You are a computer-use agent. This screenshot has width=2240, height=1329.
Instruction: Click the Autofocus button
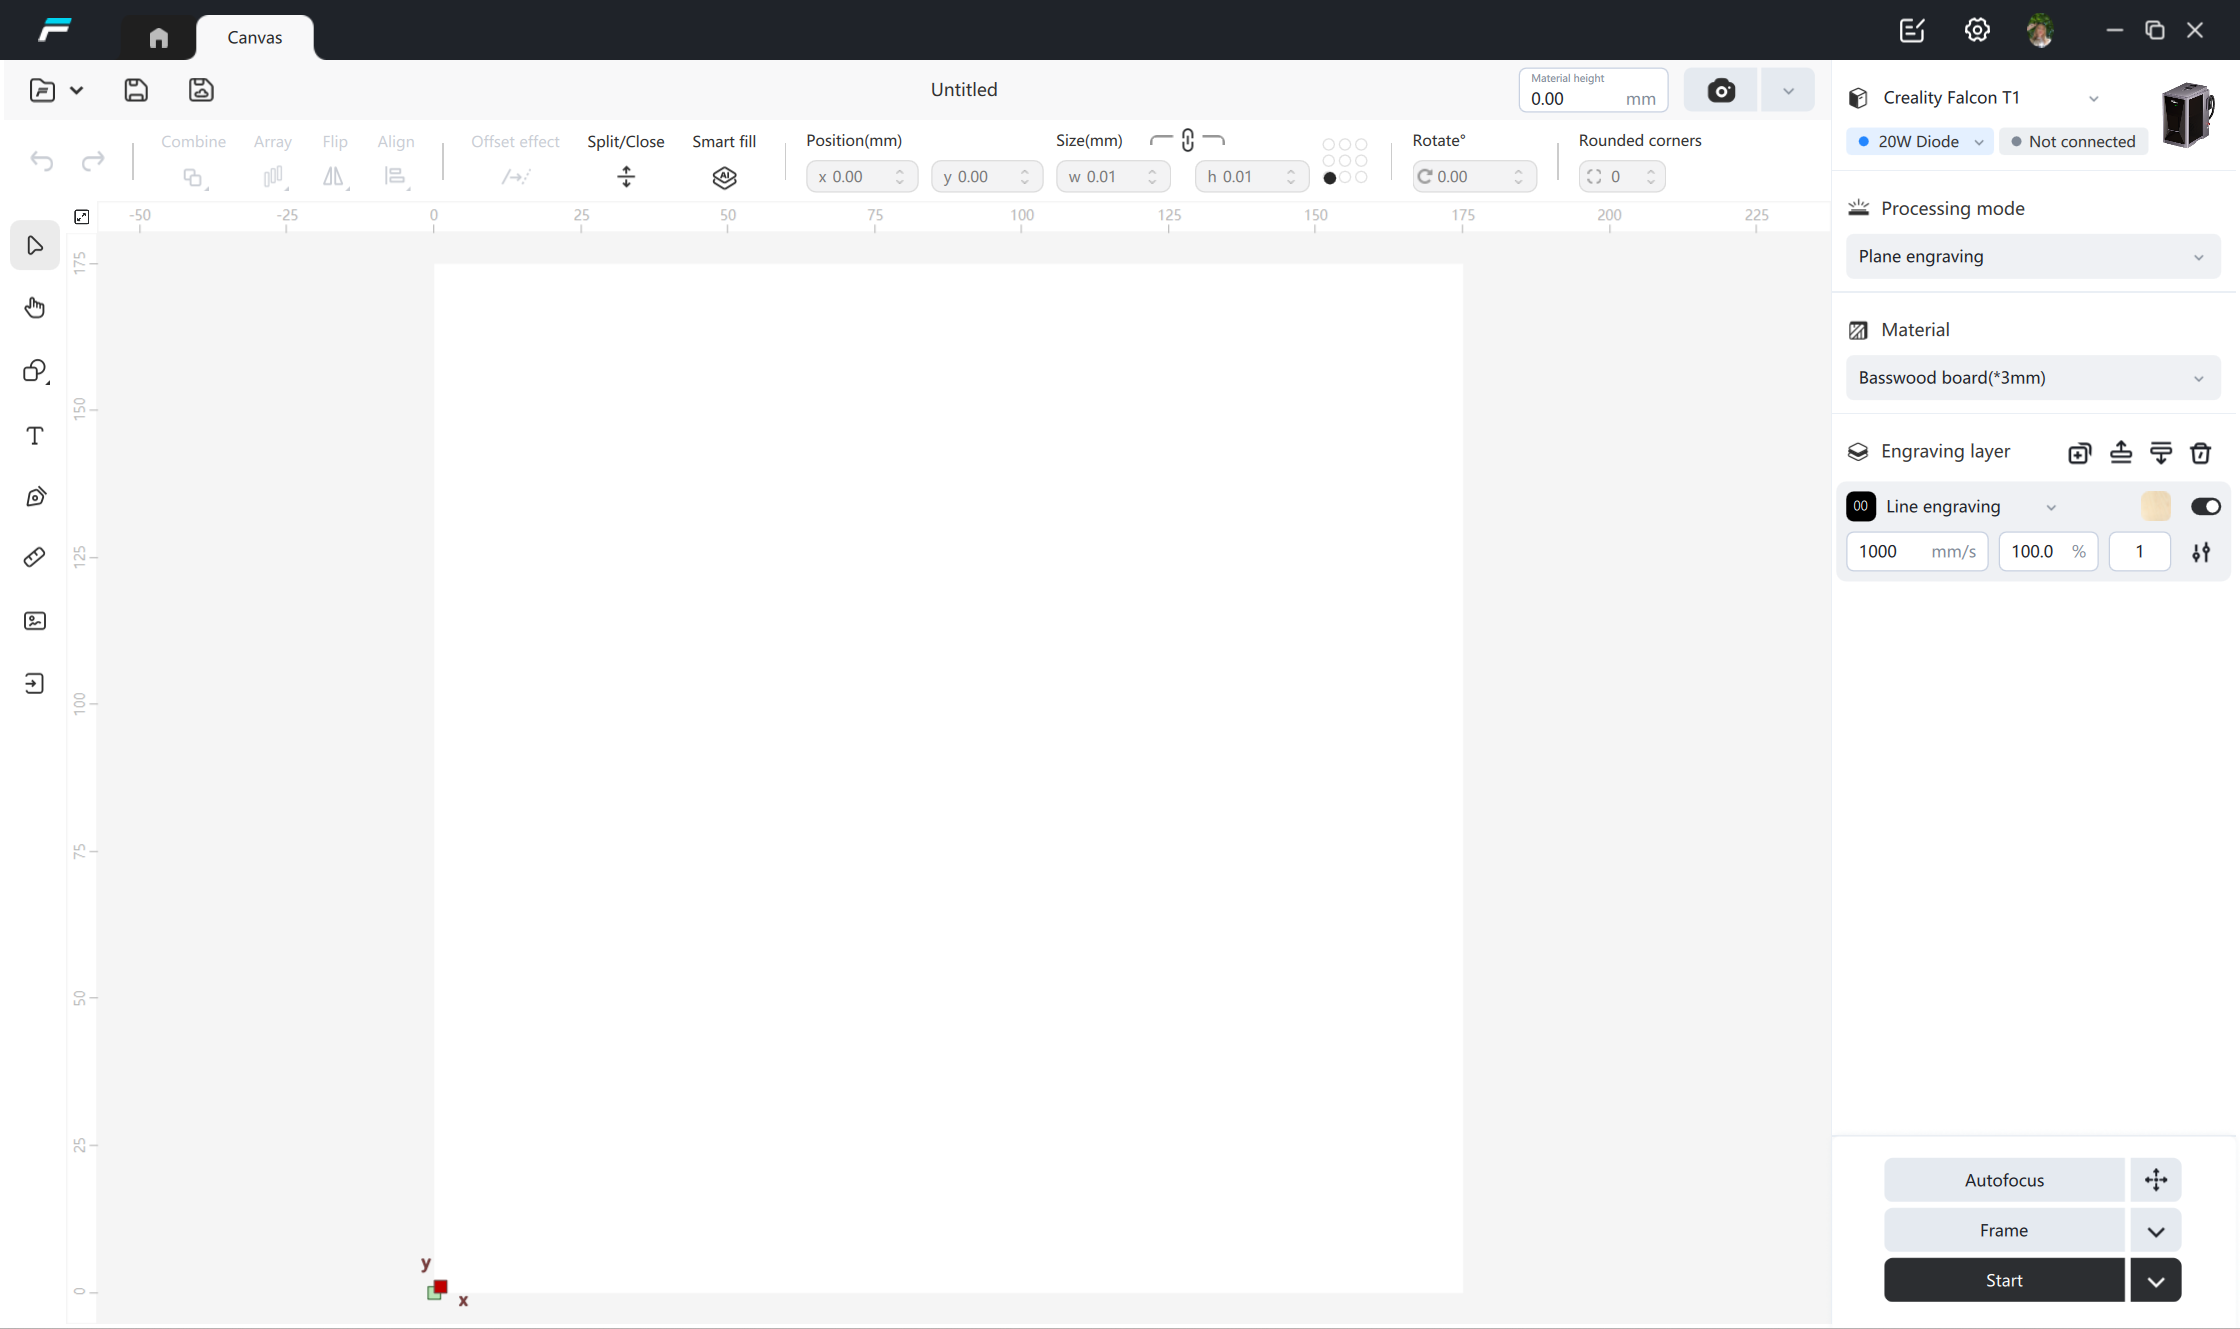(x=2004, y=1180)
